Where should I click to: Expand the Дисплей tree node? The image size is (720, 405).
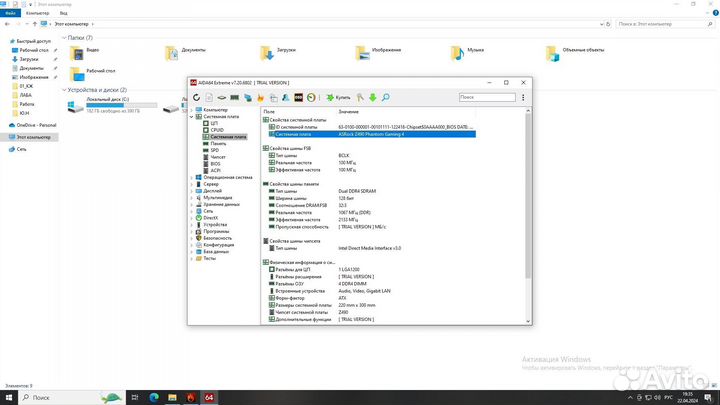pos(191,191)
